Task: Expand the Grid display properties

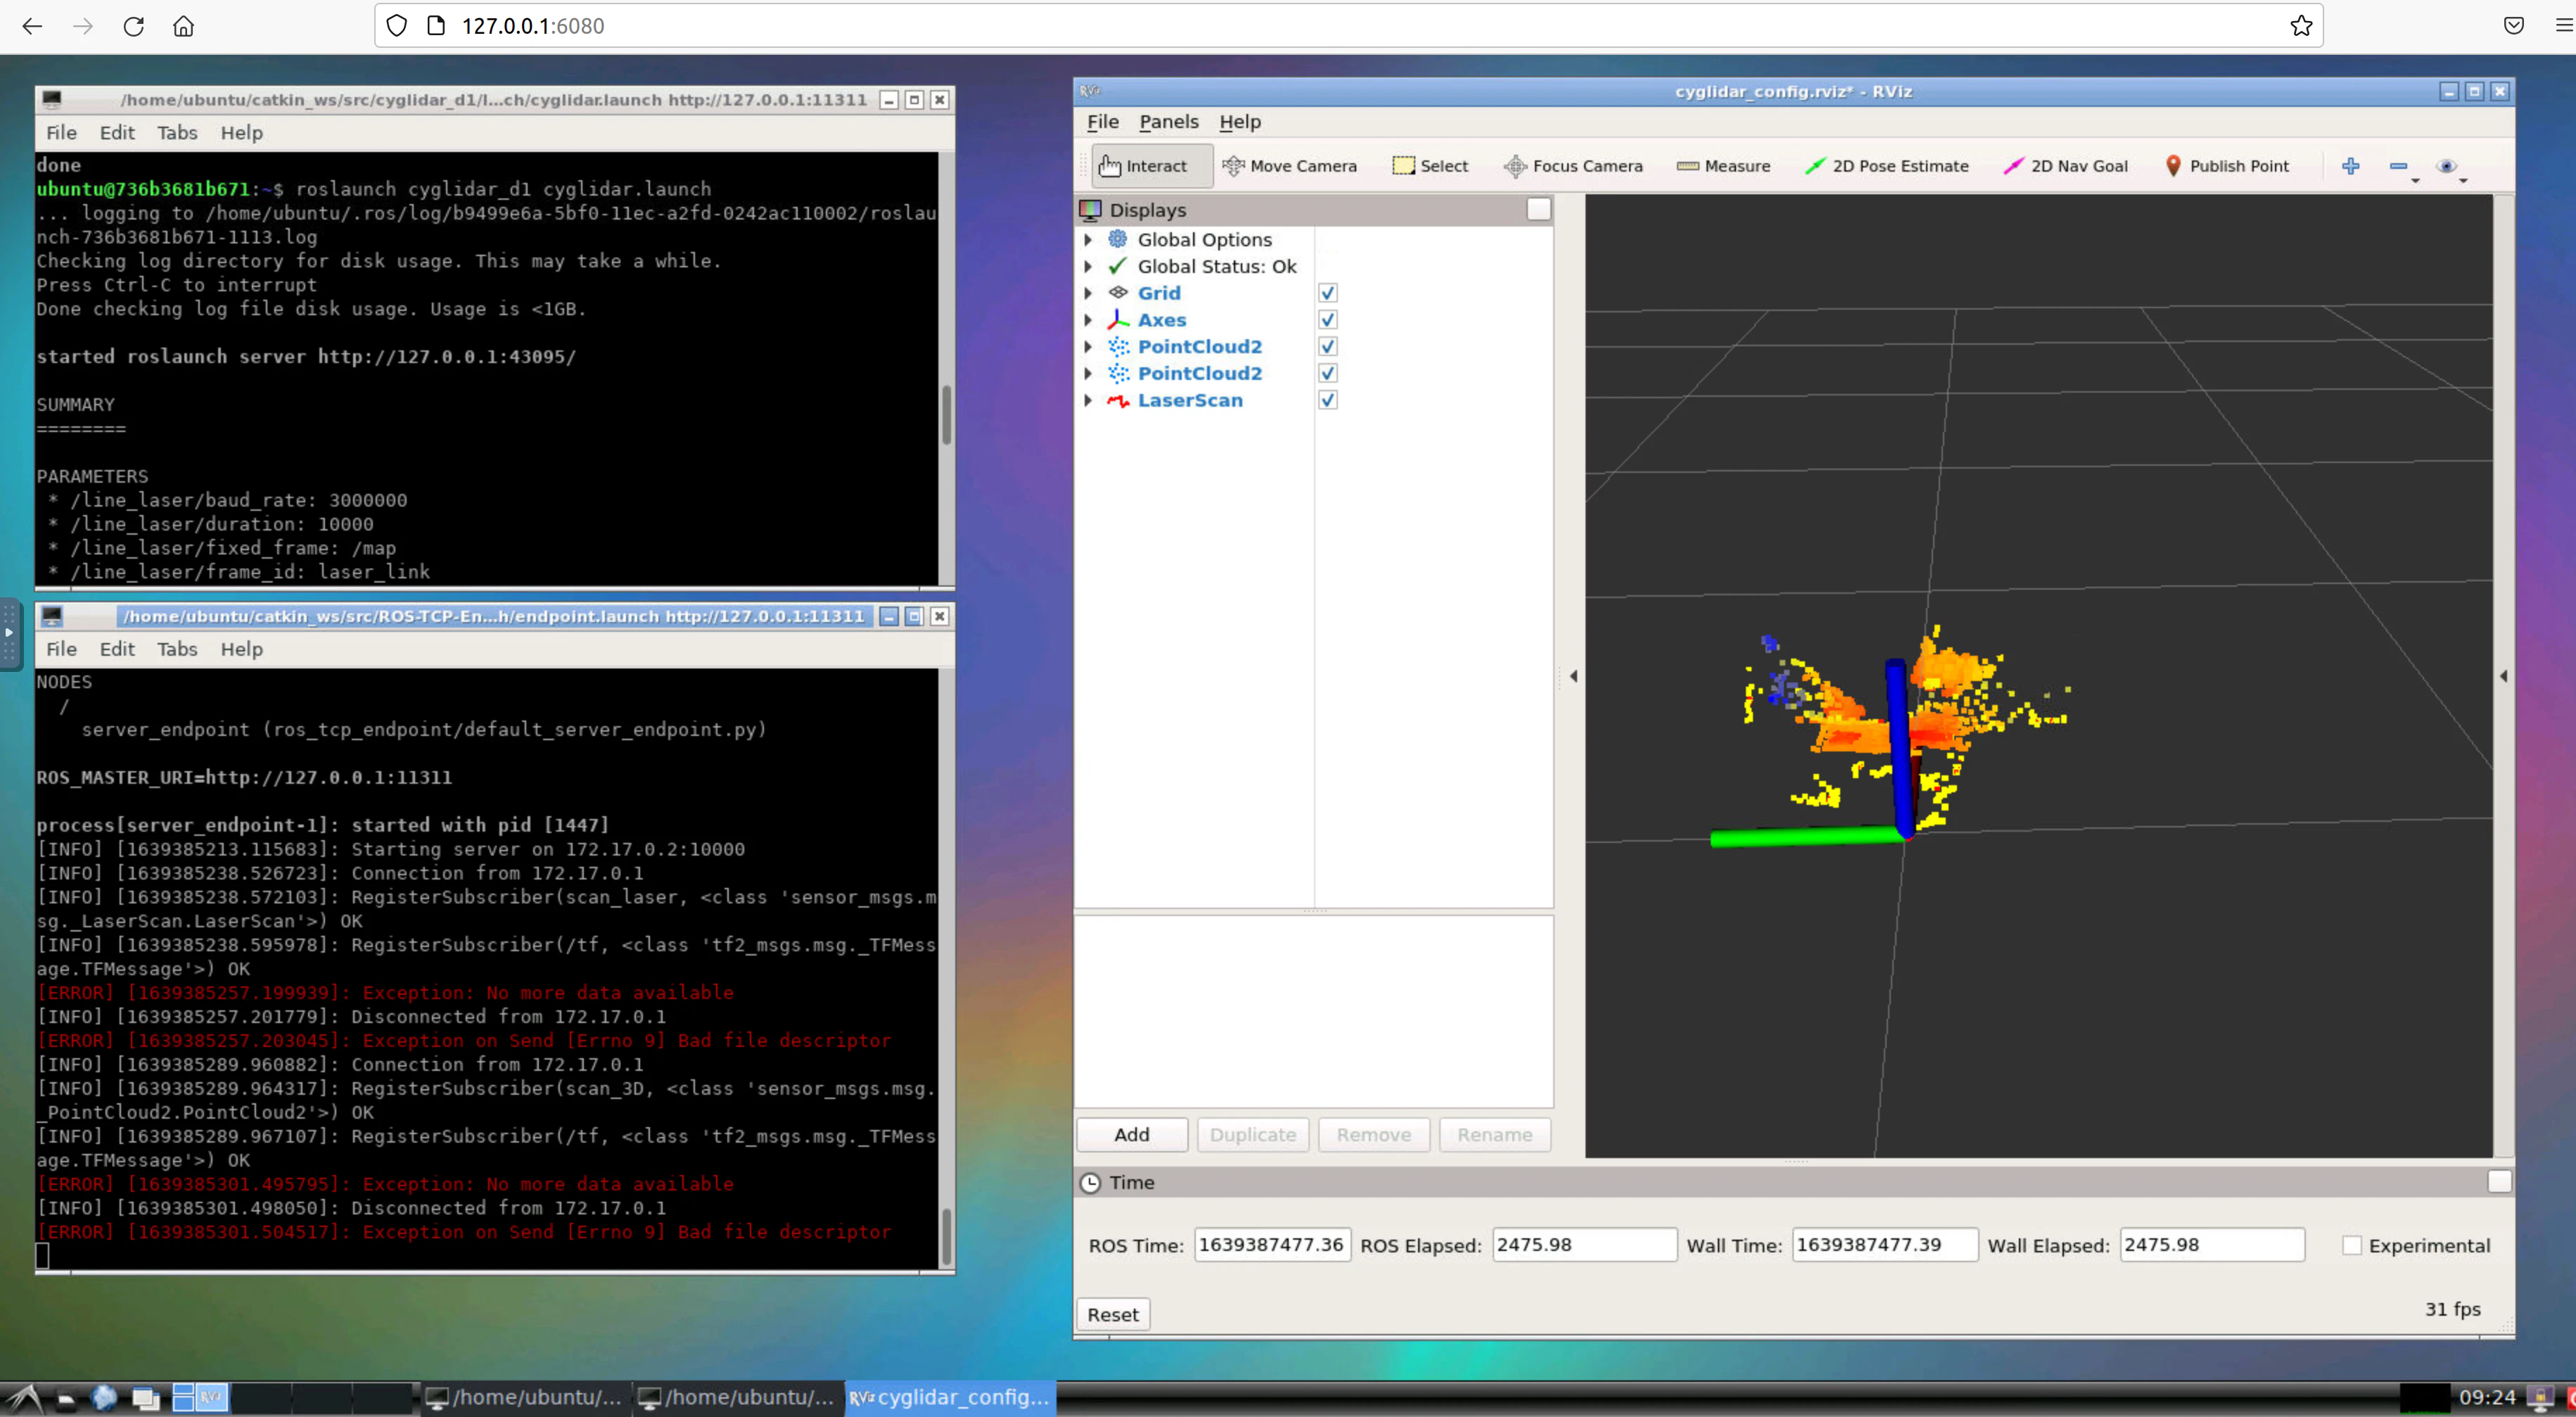Action: (x=1088, y=293)
